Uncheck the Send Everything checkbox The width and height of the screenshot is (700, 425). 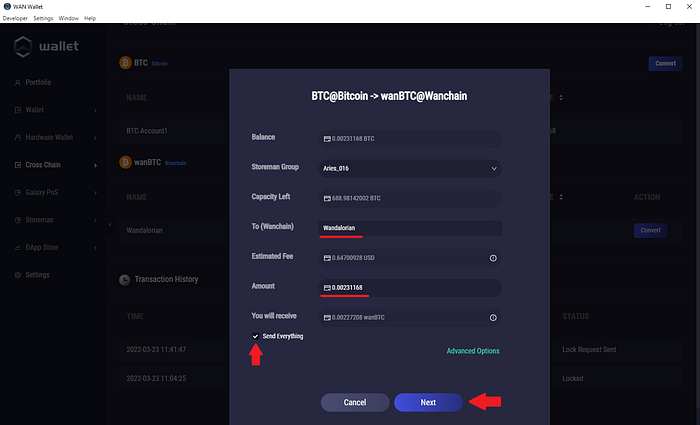(x=256, y=336)
